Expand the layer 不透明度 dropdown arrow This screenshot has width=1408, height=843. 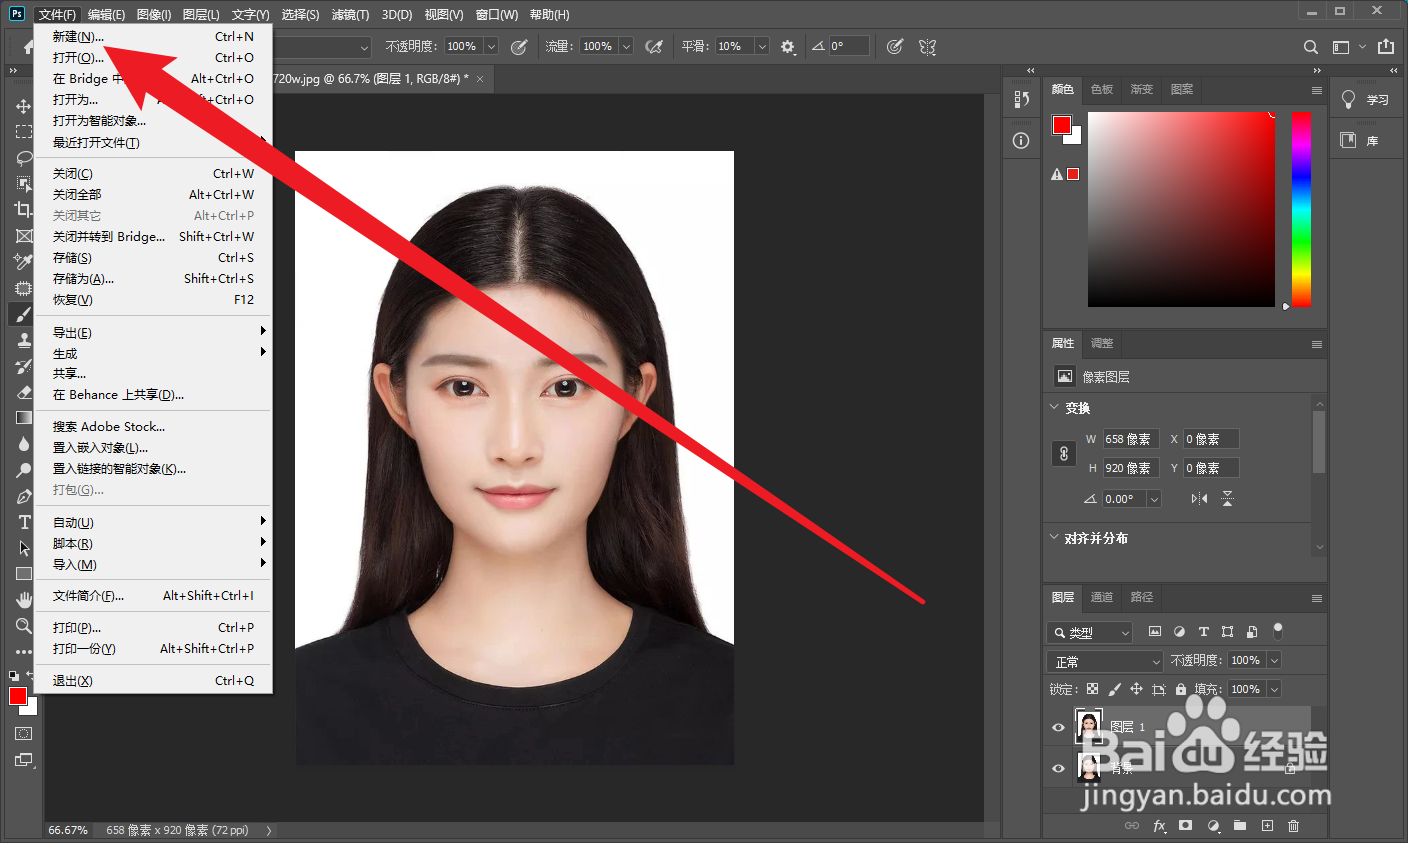click(1274, 661)
